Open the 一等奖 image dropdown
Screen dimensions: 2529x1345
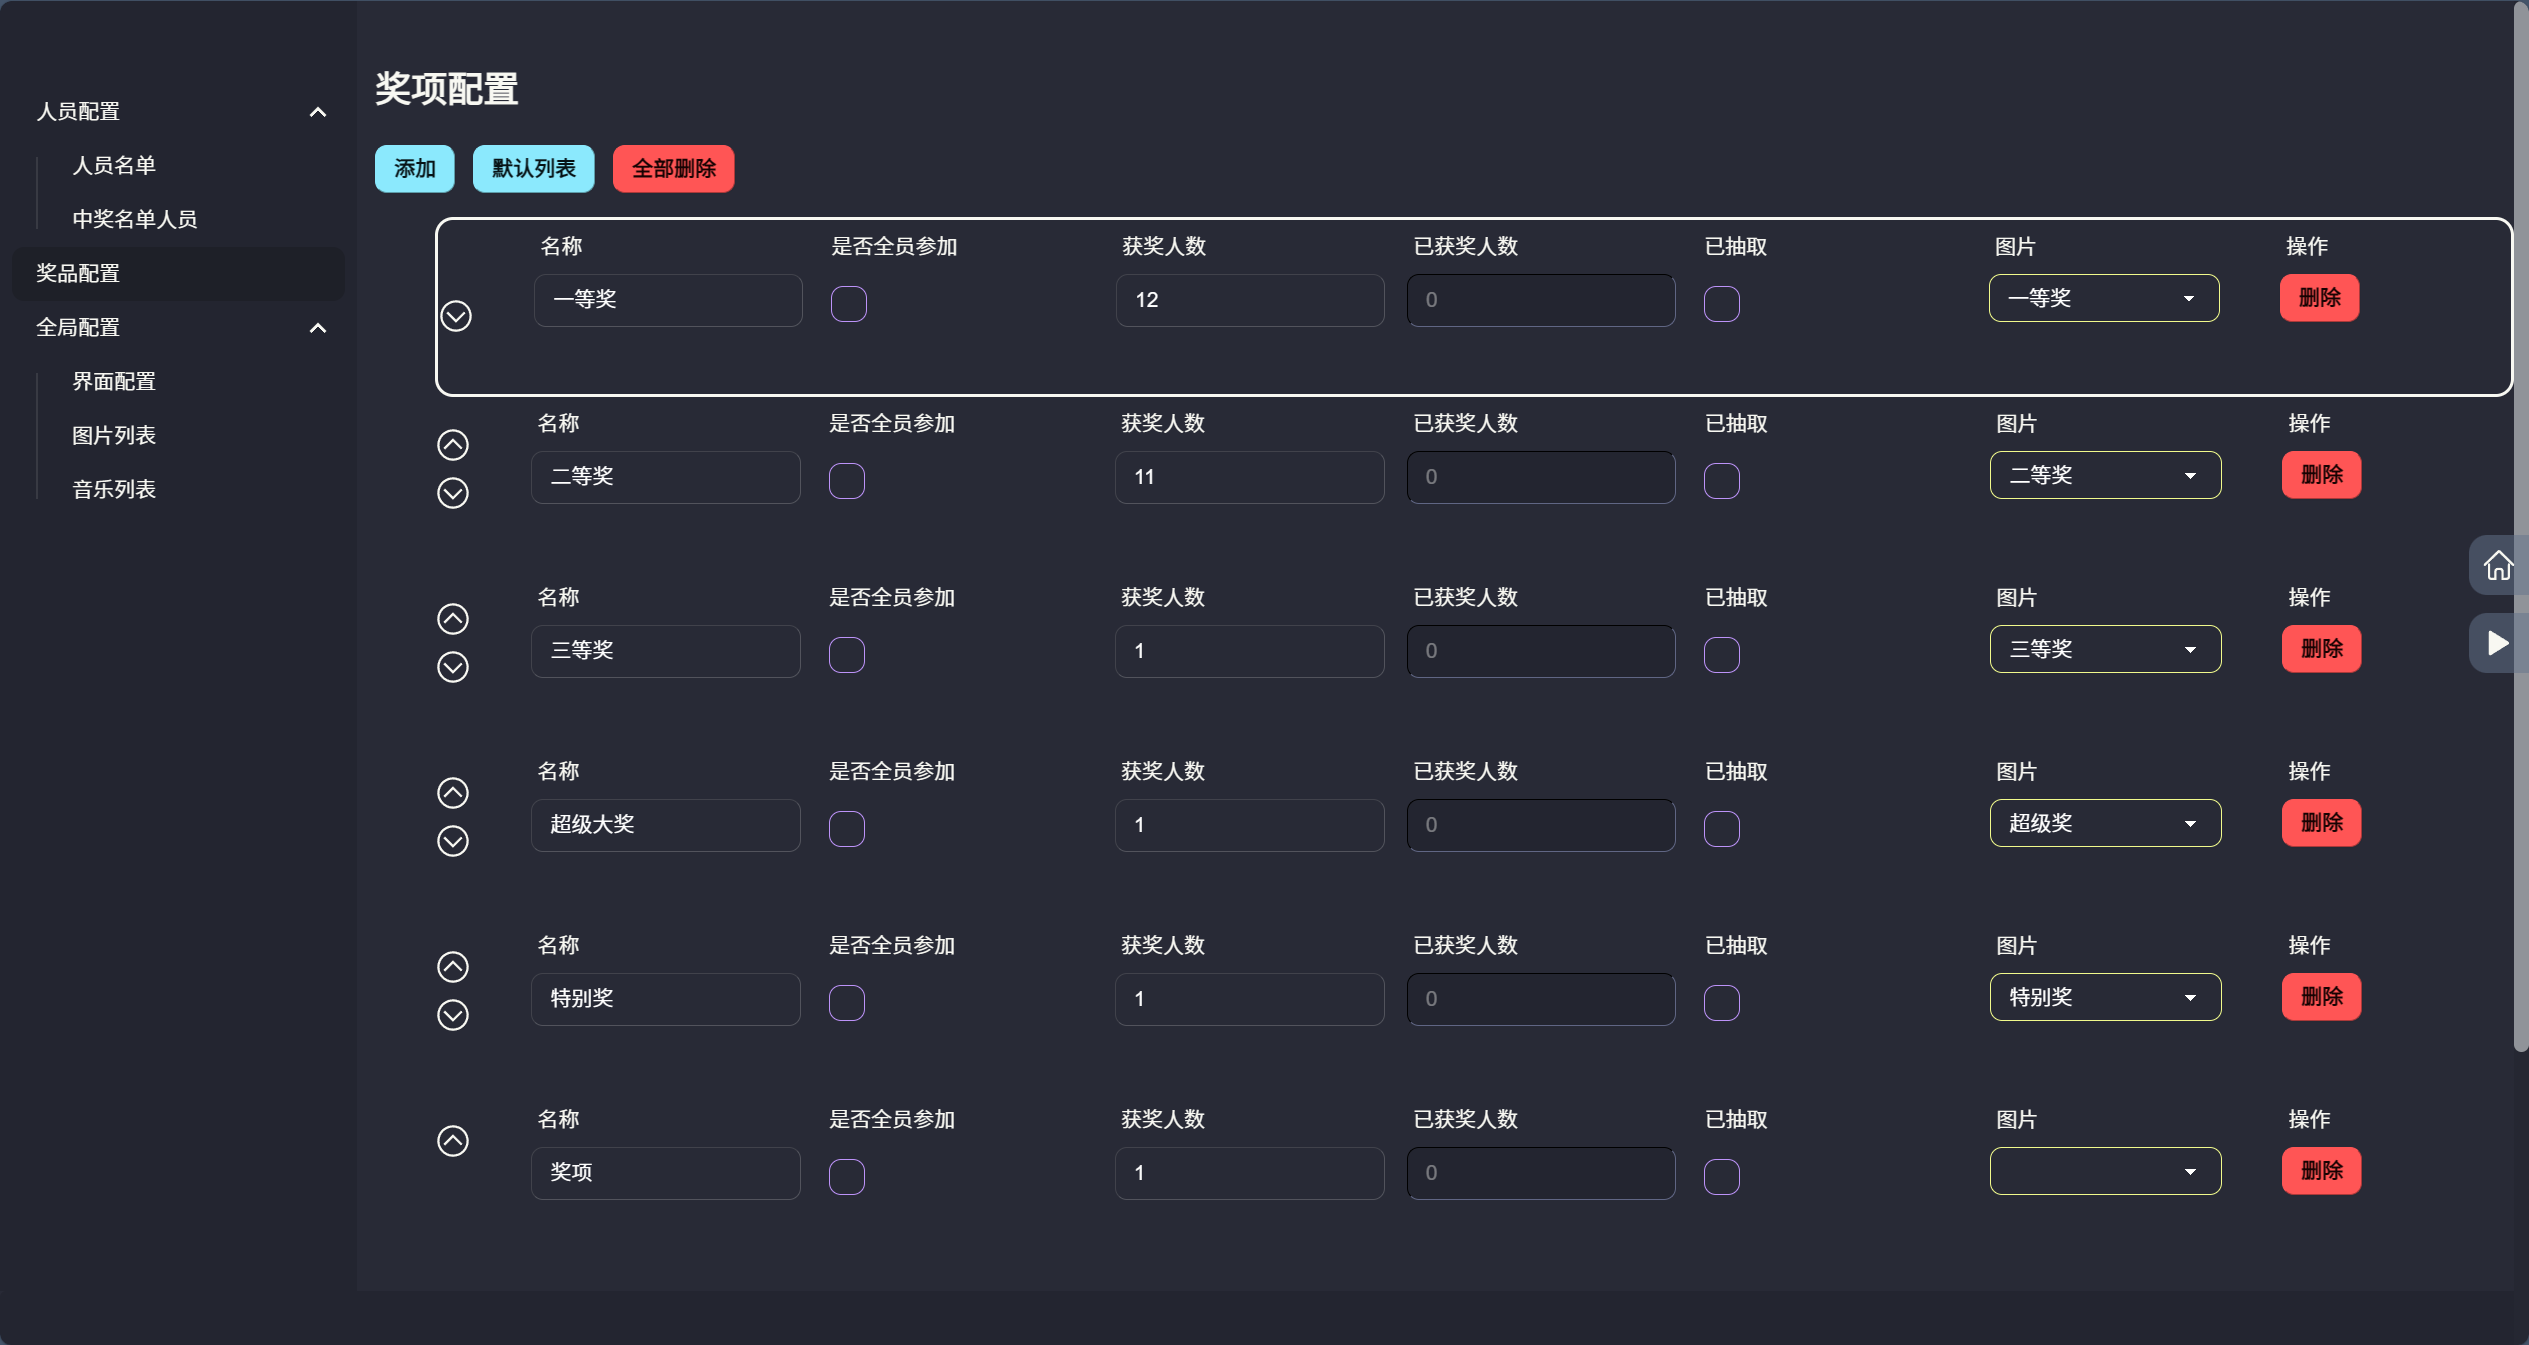pyautogui.click(x=2103, y=298)
